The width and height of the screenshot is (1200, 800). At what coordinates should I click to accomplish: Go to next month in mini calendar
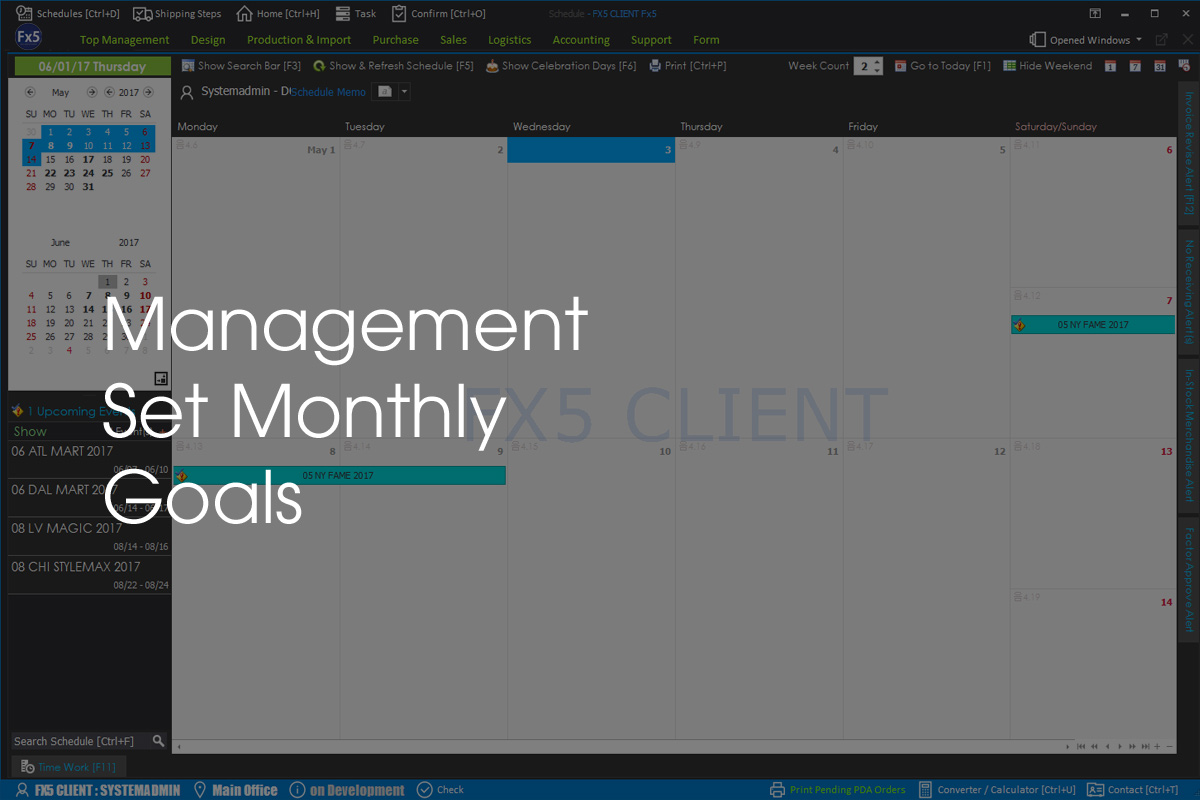[x=92, y=92]
